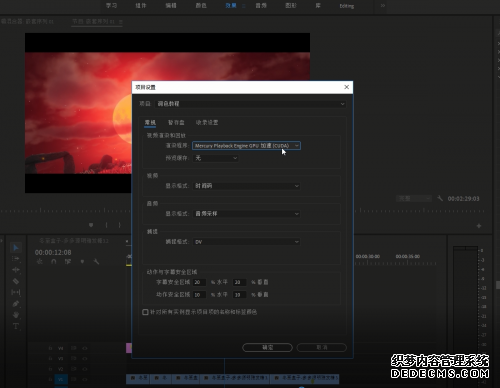Select the Selection arrow tool

[x=16, y=247]
